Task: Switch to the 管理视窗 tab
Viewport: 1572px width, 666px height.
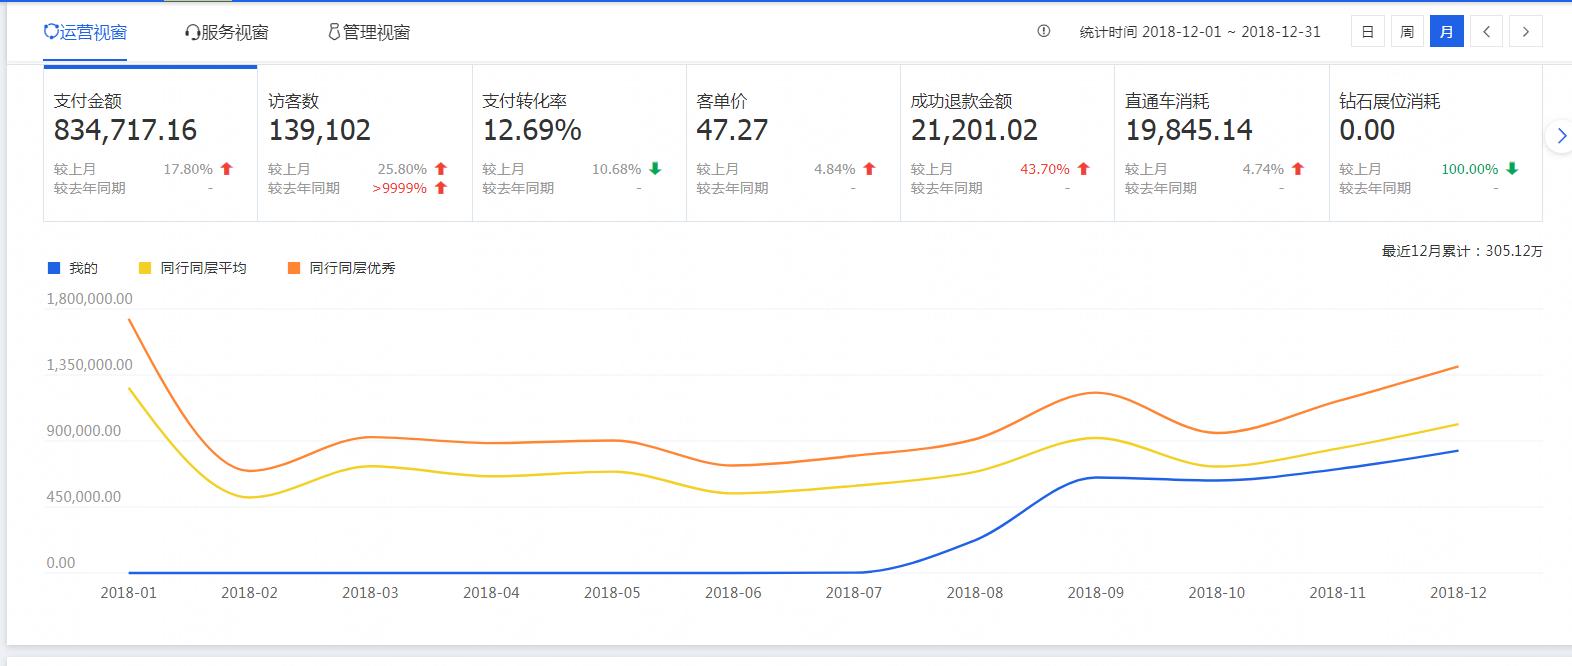Action: click(x=369, y=32)
